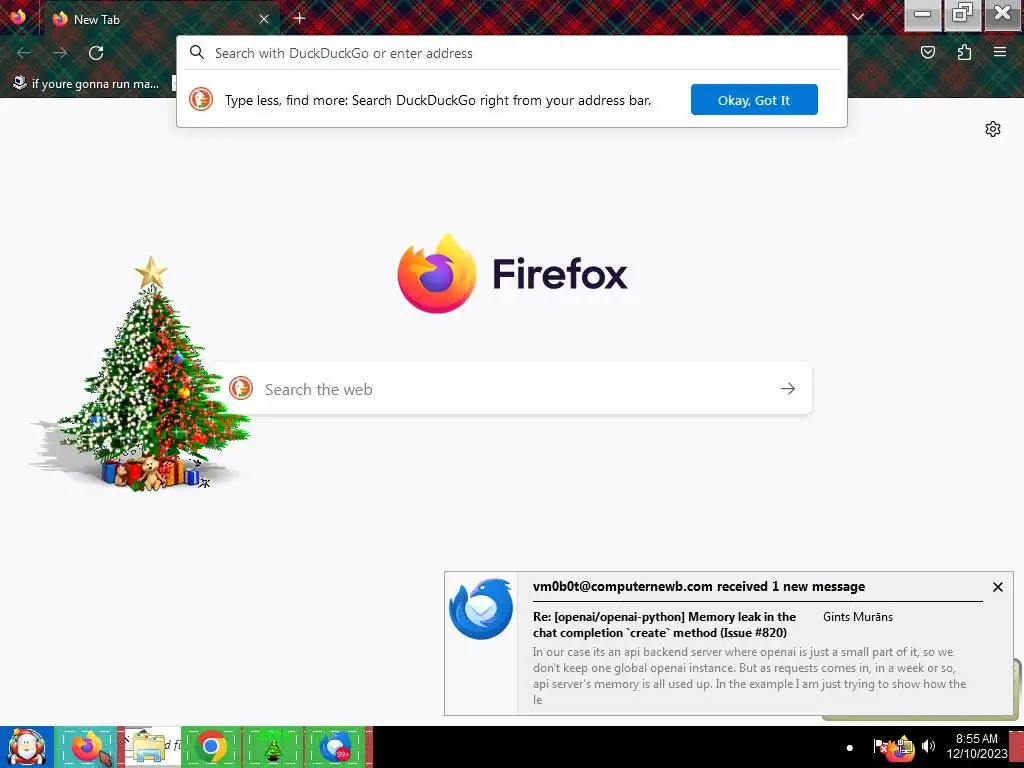
Task: Click the sender name Gints Murāns
Action: click(857, 616)
